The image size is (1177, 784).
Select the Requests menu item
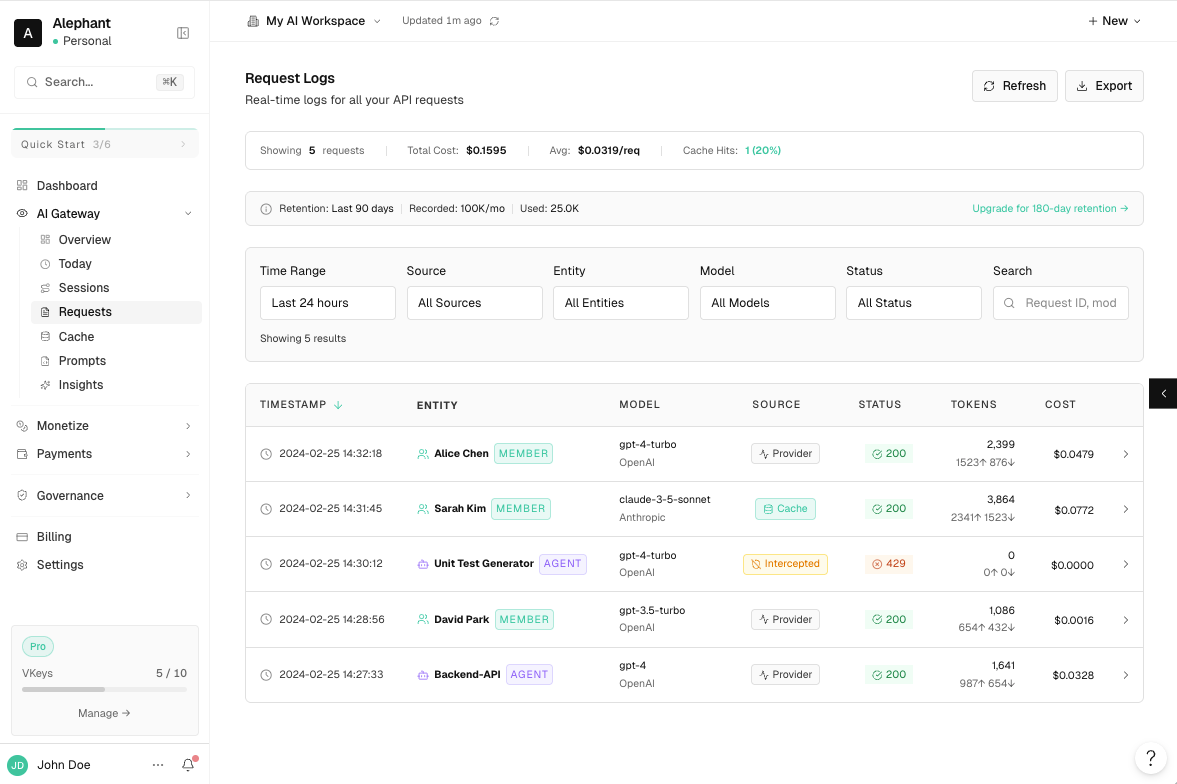[x=116, y=312]
